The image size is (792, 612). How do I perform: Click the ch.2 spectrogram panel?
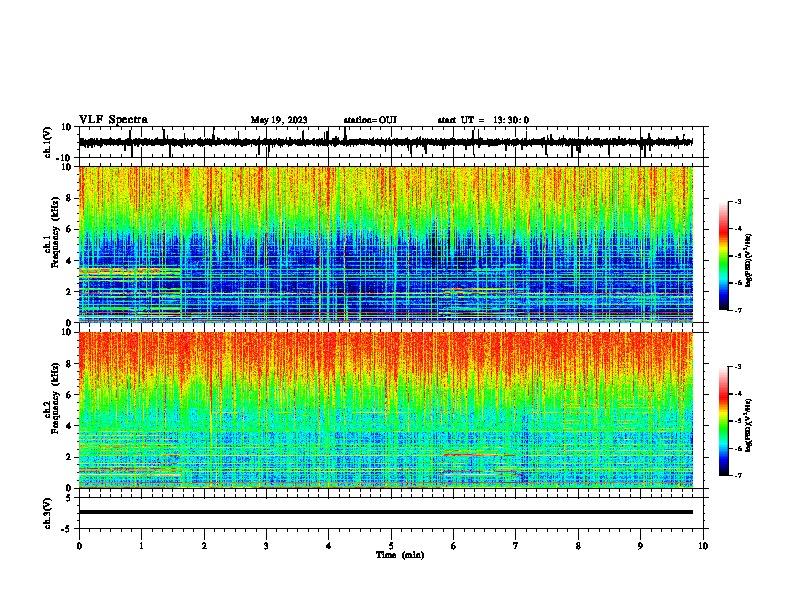(x=386, y=410)
